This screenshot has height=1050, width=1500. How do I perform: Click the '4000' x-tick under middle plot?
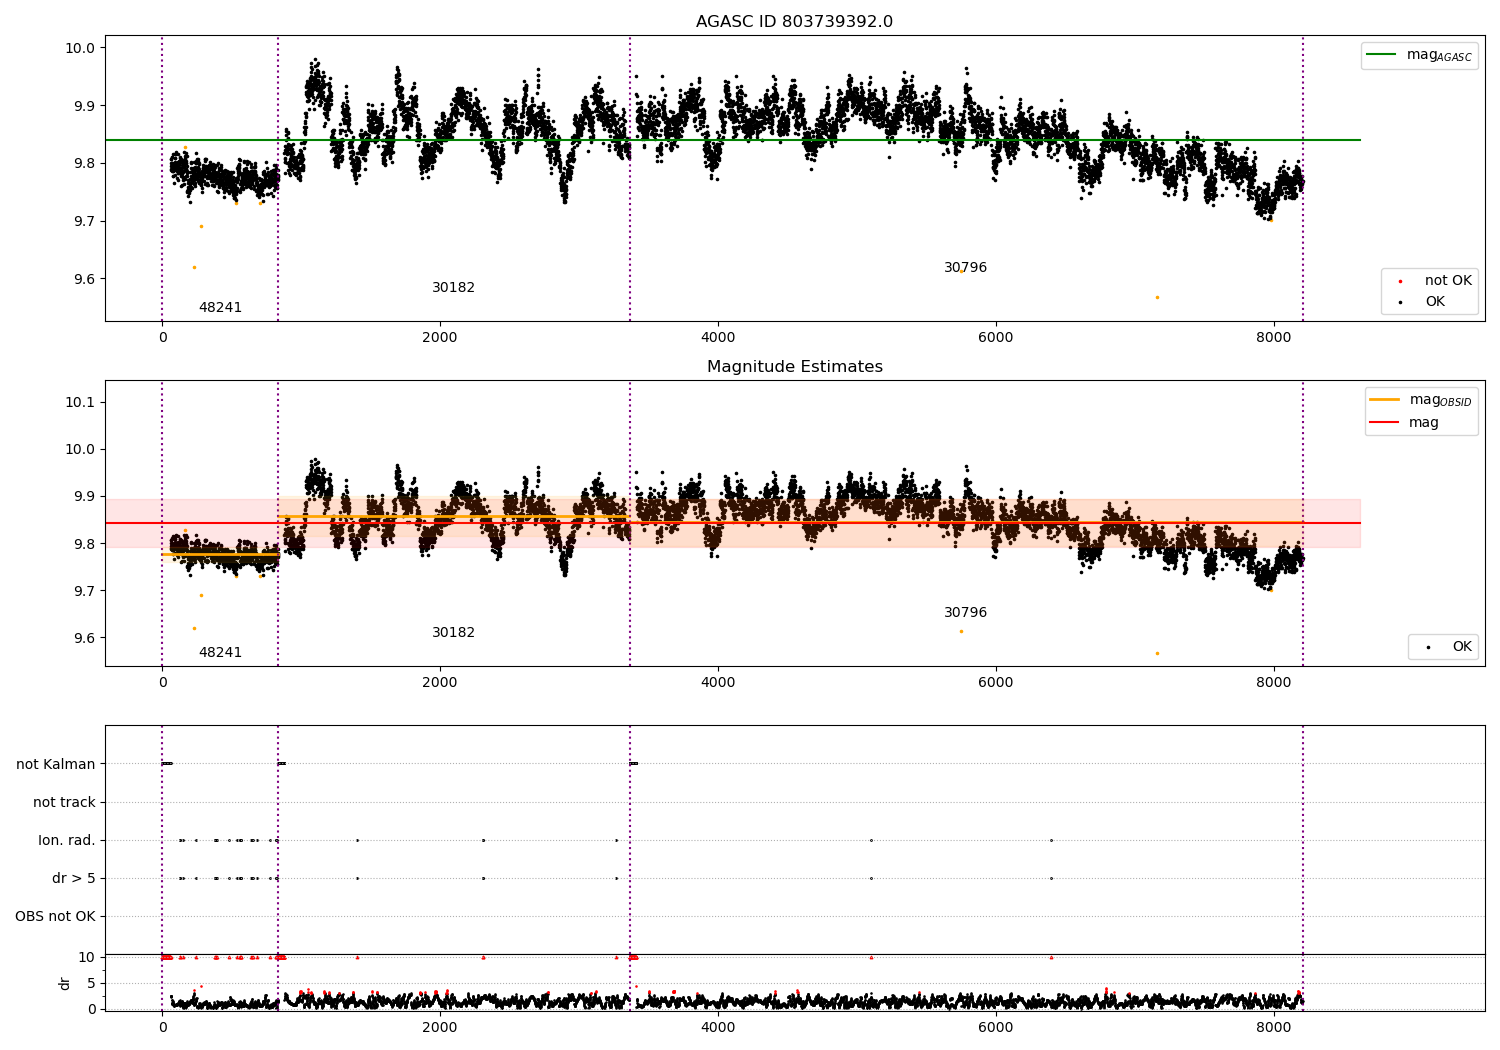[x=718, y=683]
